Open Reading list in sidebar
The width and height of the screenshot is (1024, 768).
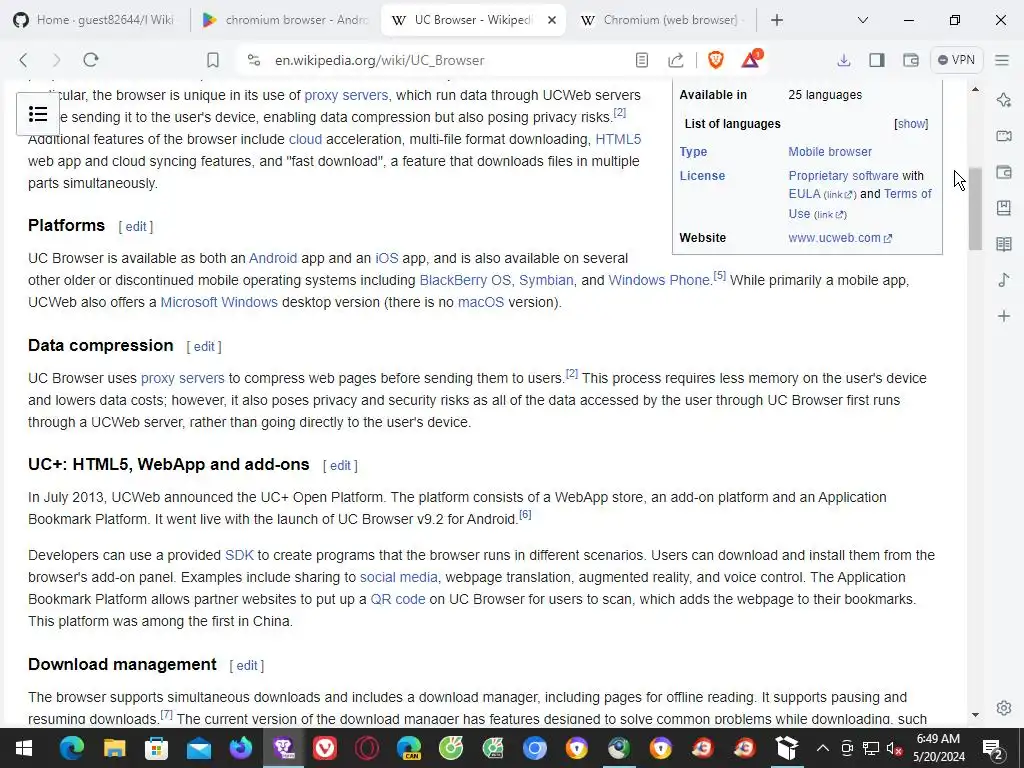[x=1004, y=244]
